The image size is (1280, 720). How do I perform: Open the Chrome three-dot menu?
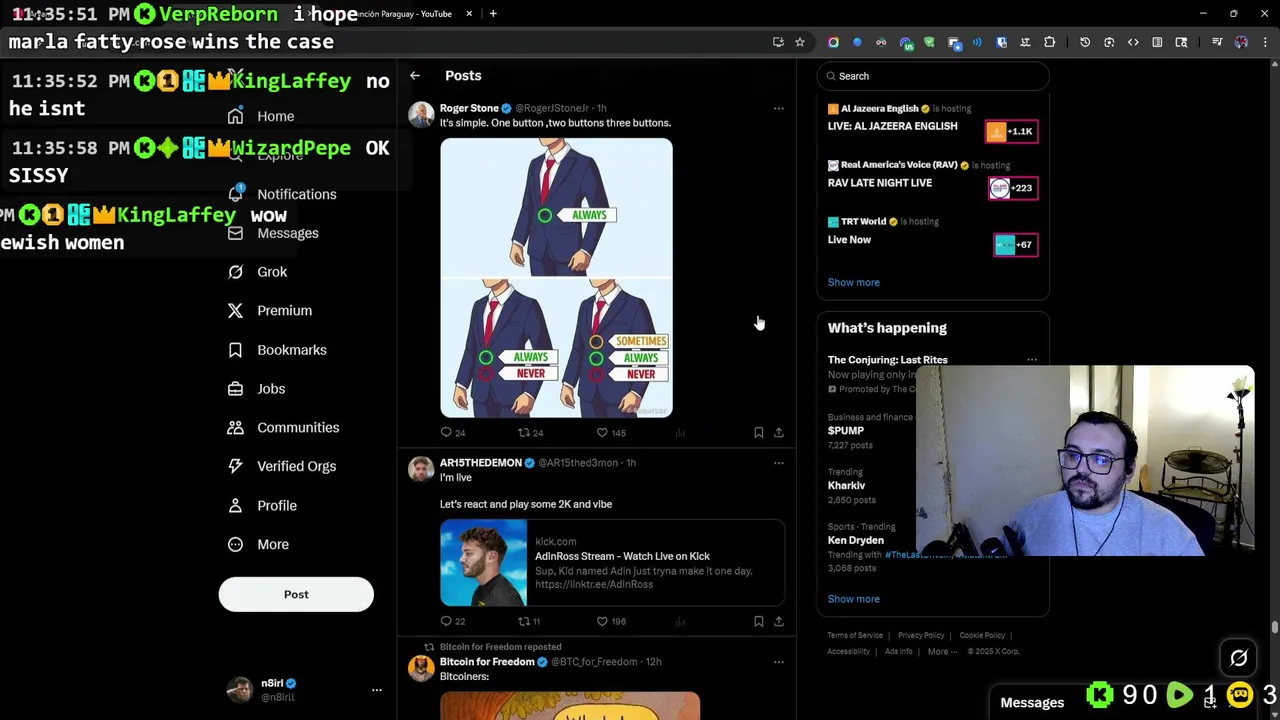tap(1266, 42)
